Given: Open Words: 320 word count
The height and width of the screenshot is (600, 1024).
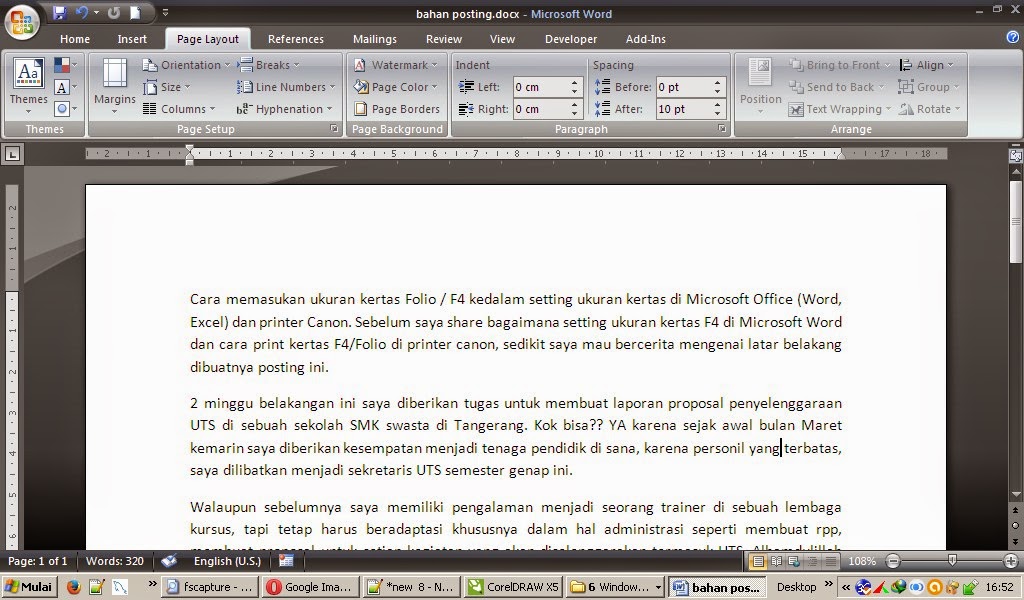Looking at the screenshot, I should point(114,561).
